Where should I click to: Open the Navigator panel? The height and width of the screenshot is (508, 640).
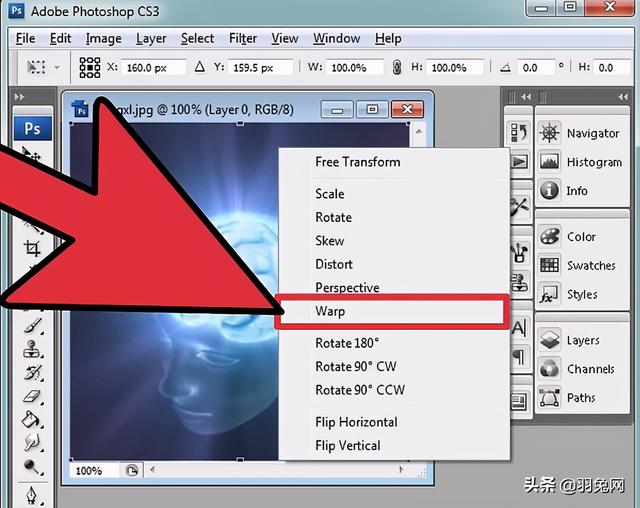pyautogui.click(x=582, y=133)
